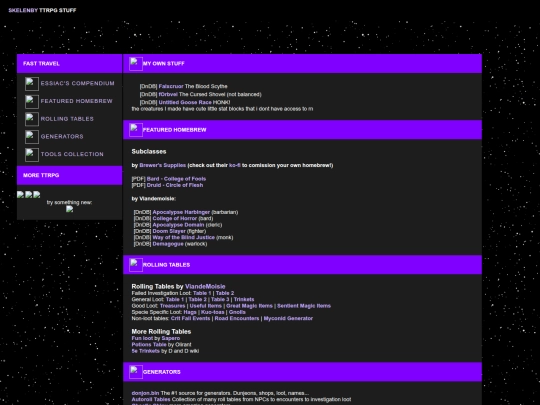Screen dimensions: 540x405
Task: Click the Featured Homebrew section header icon
Action: coord(136,130)
